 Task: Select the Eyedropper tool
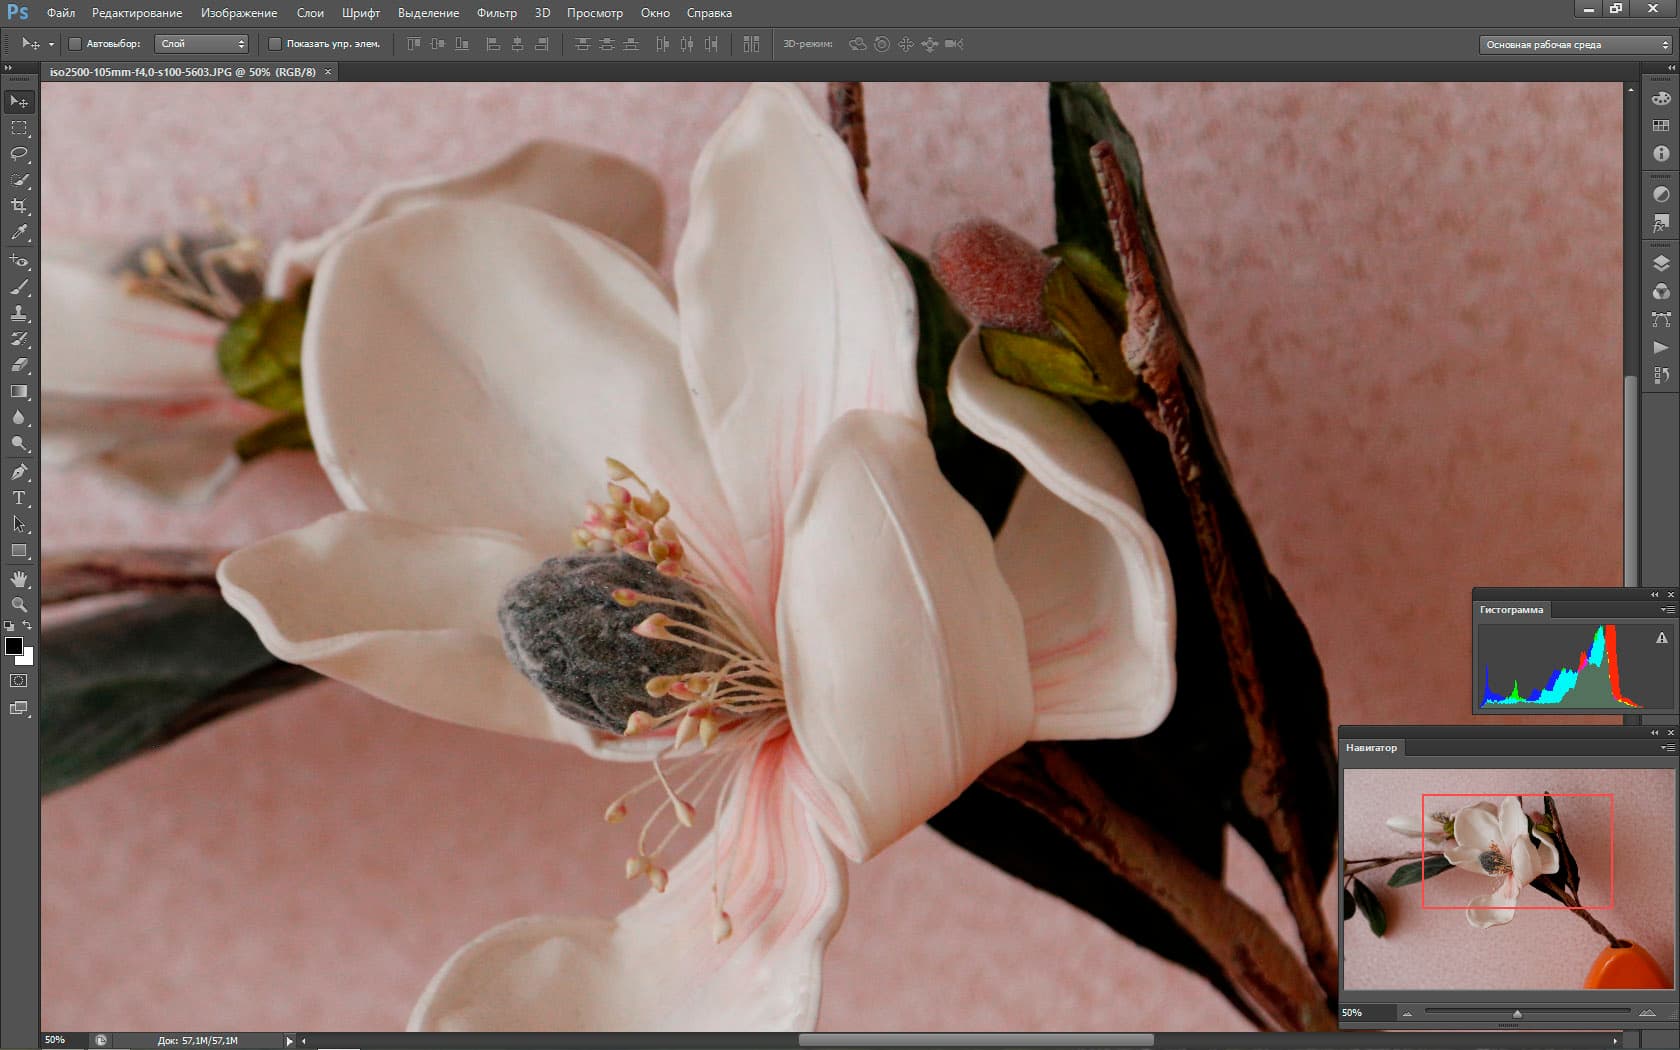tap(19, 232)
